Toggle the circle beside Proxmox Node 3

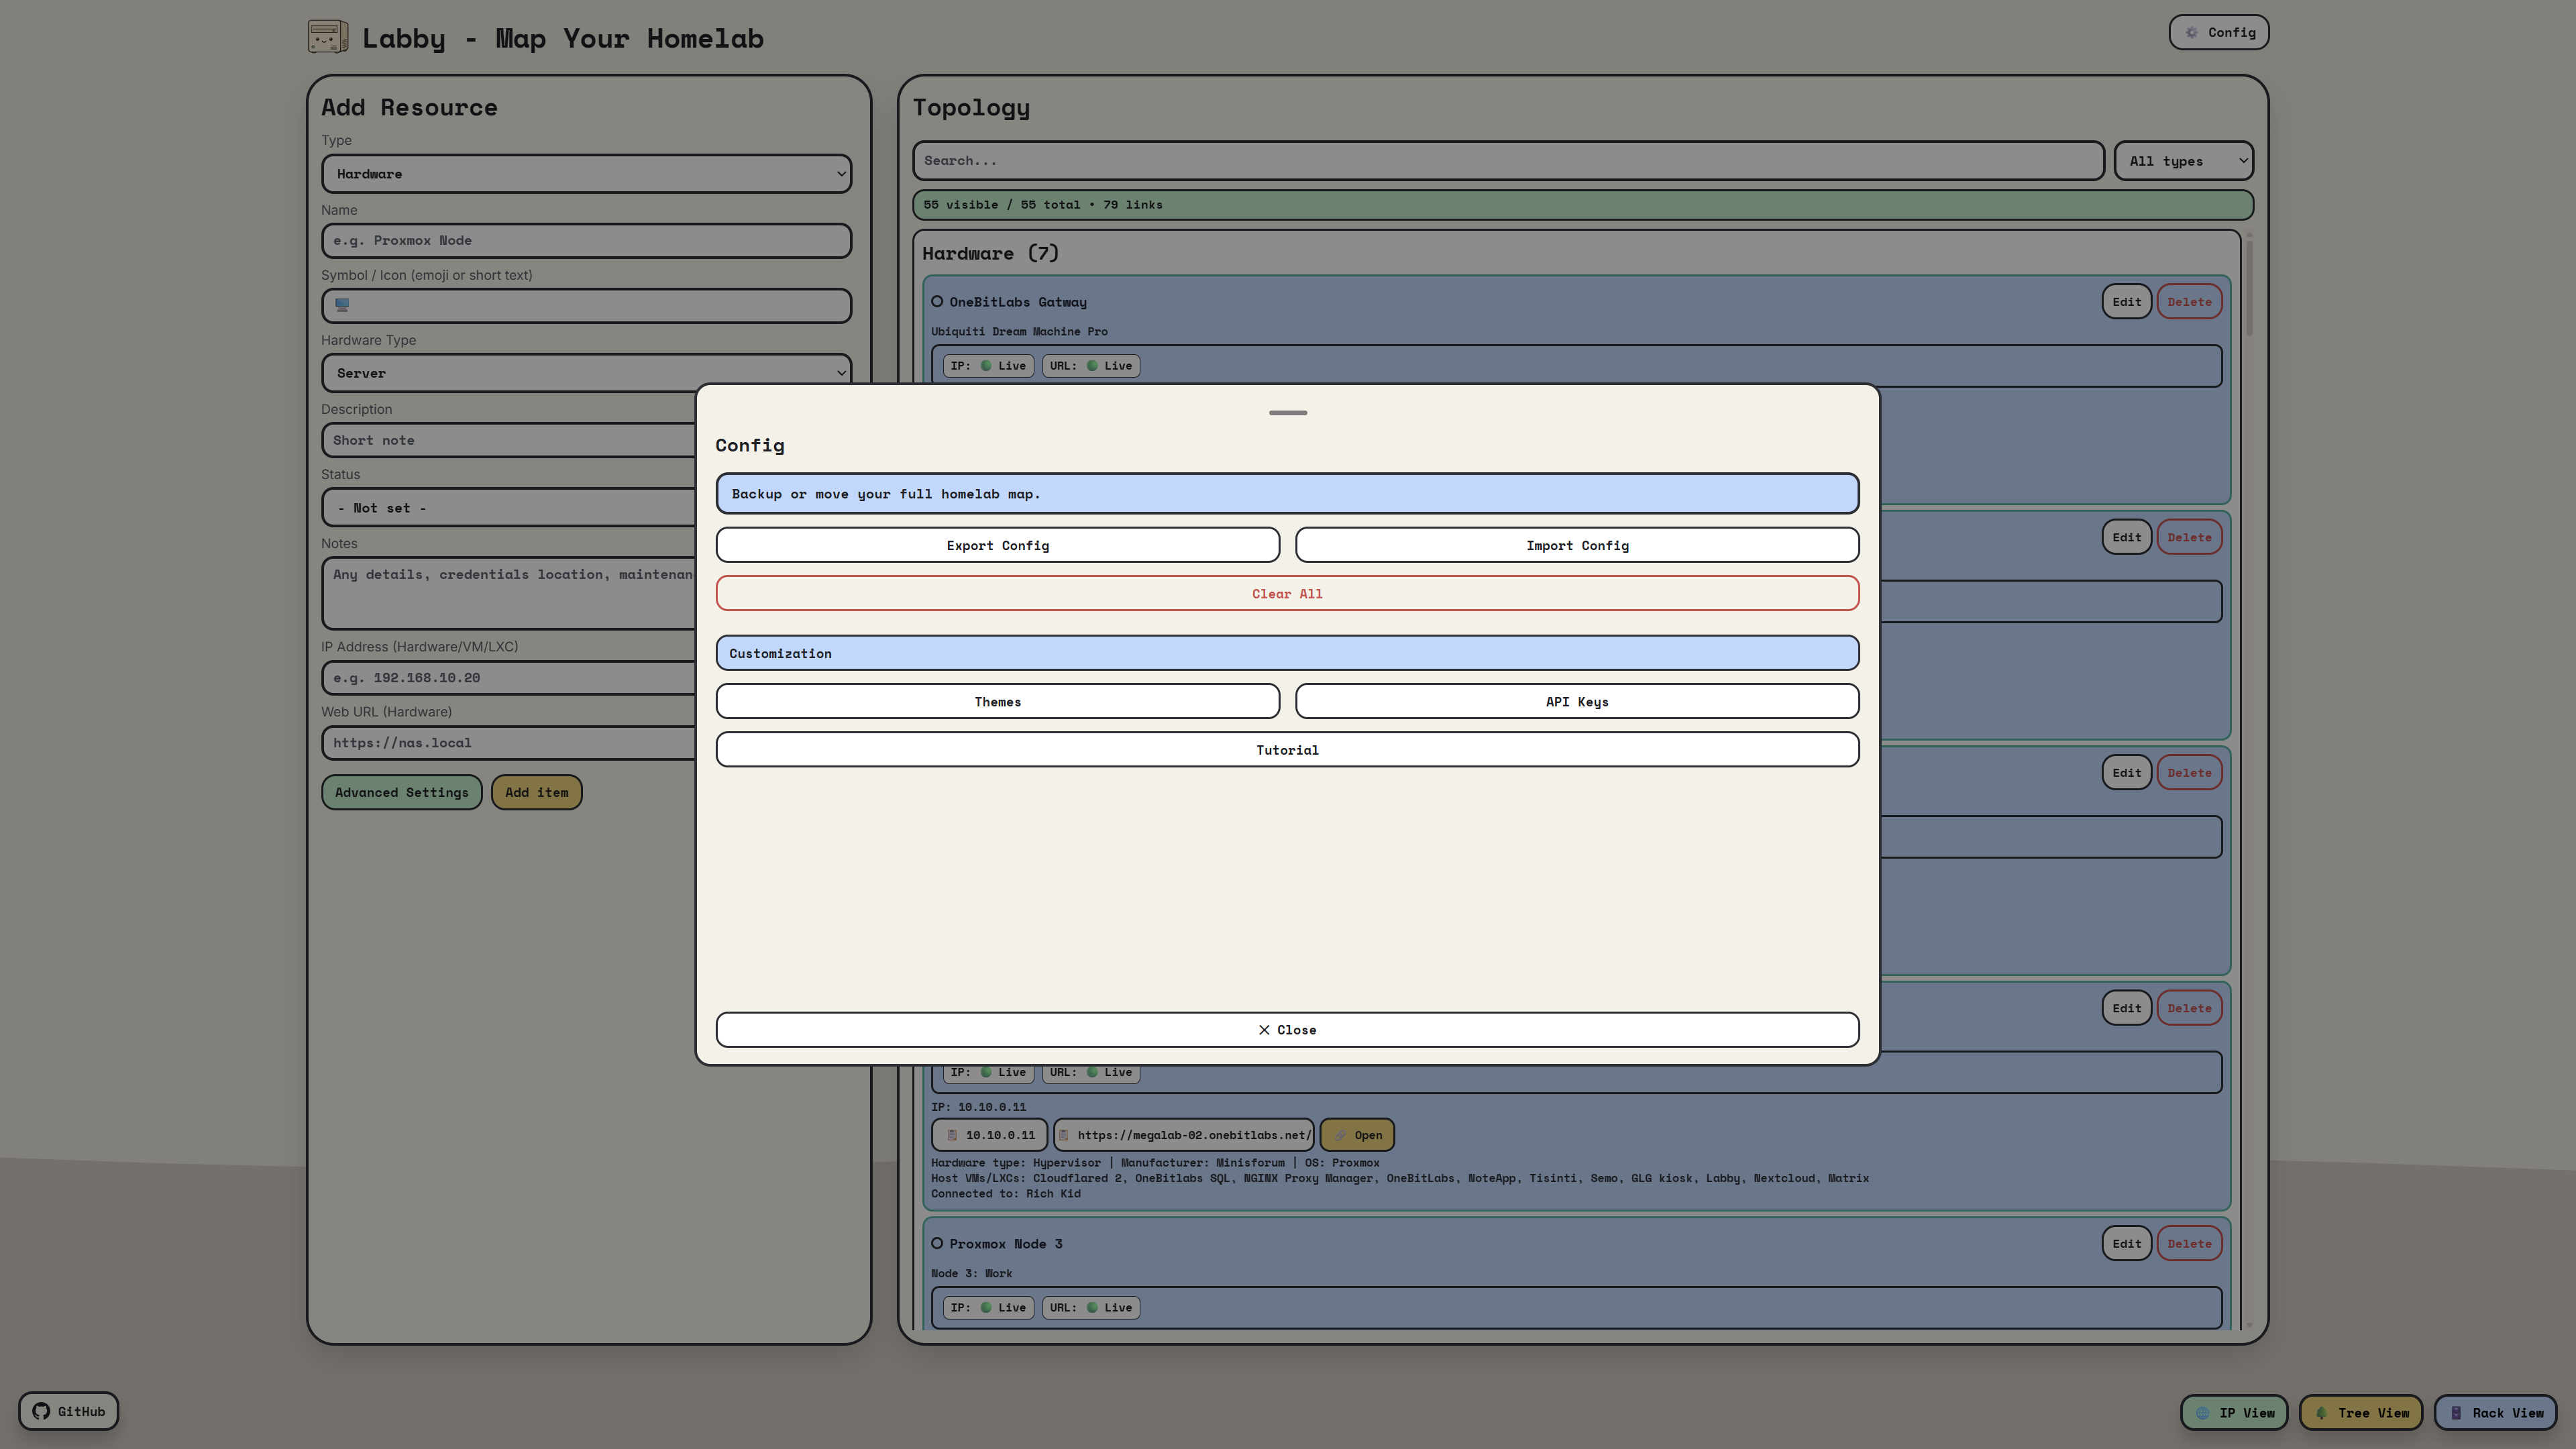click(937, 1244)
